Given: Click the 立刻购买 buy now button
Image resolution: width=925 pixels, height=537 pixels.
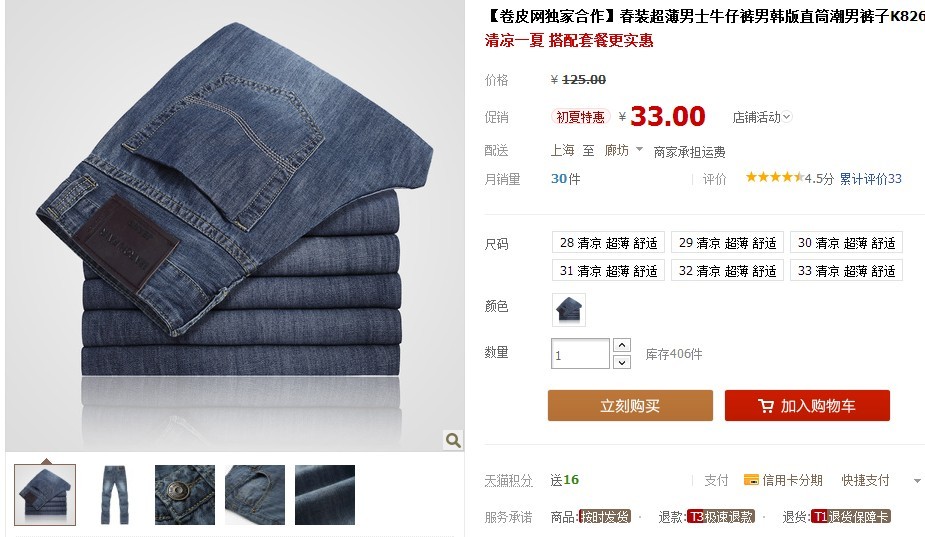Looking at the screenshot, I should click(x=630, y=405).
